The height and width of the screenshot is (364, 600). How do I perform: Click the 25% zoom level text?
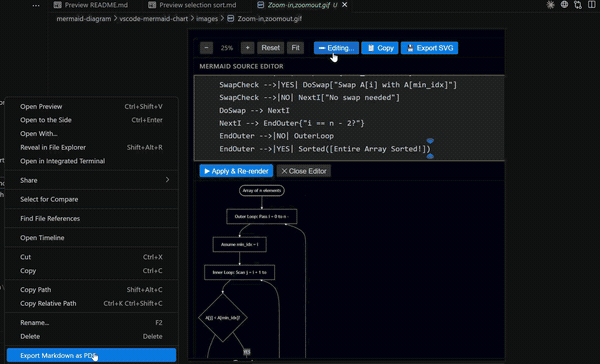pyautogui.click(x=227, y=48)
